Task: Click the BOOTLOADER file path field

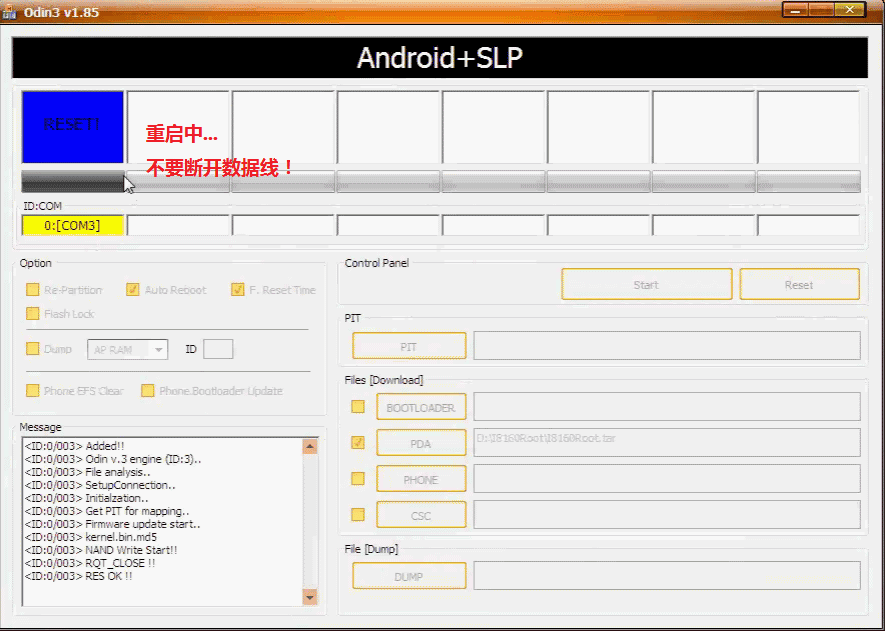Action: (x=667, y=406)
